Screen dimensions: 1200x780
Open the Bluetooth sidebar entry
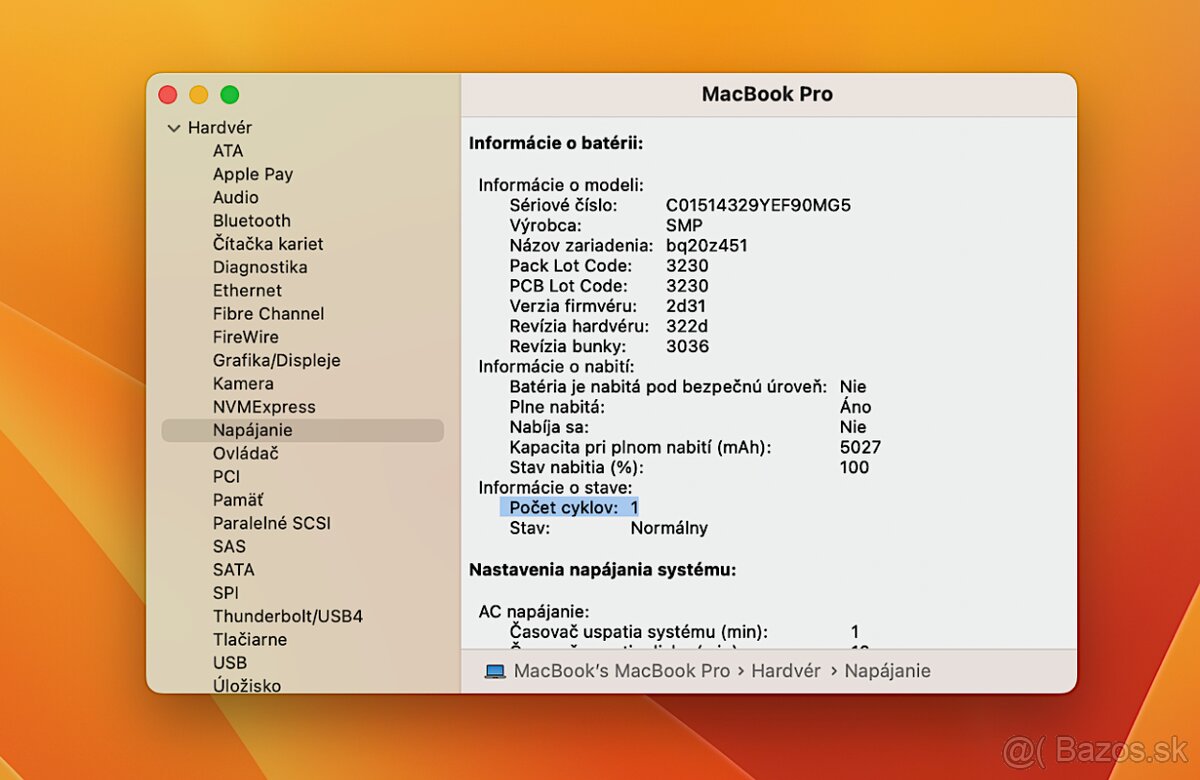[x=252, y=220]
